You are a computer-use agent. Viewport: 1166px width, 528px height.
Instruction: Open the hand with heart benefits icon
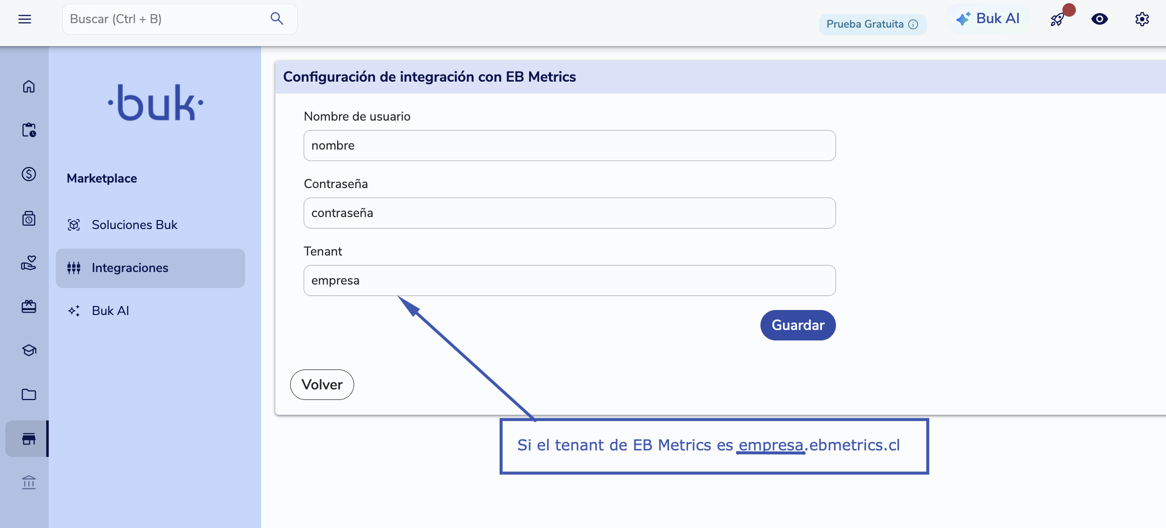(29, 263)
